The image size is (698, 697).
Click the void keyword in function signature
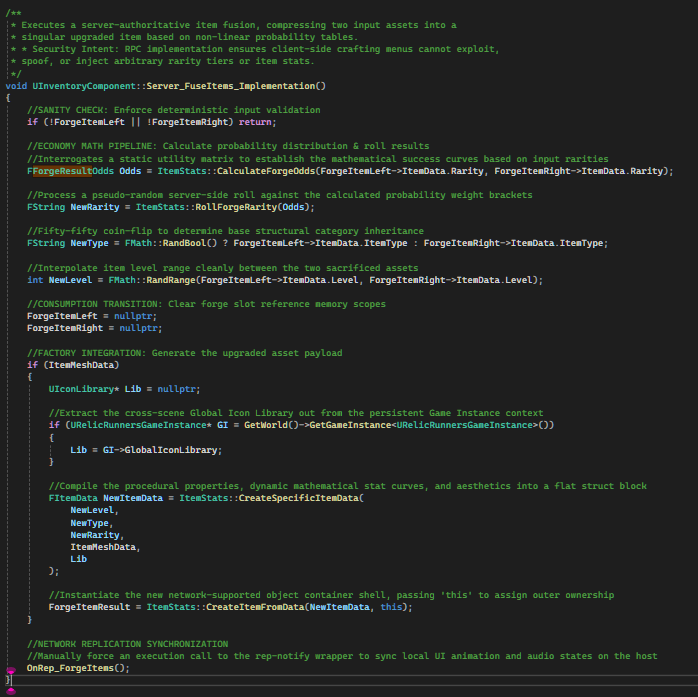tap(16, 86)
